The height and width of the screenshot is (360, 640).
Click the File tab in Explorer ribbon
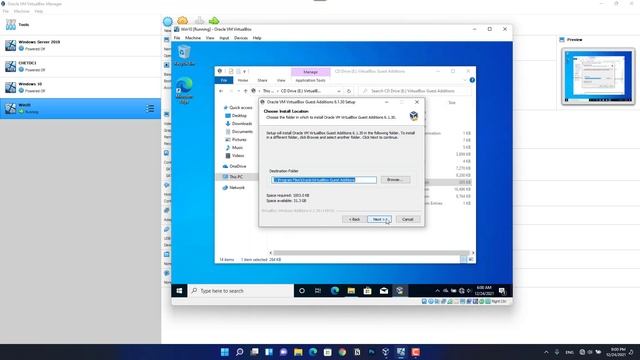(x=224, y=80)
